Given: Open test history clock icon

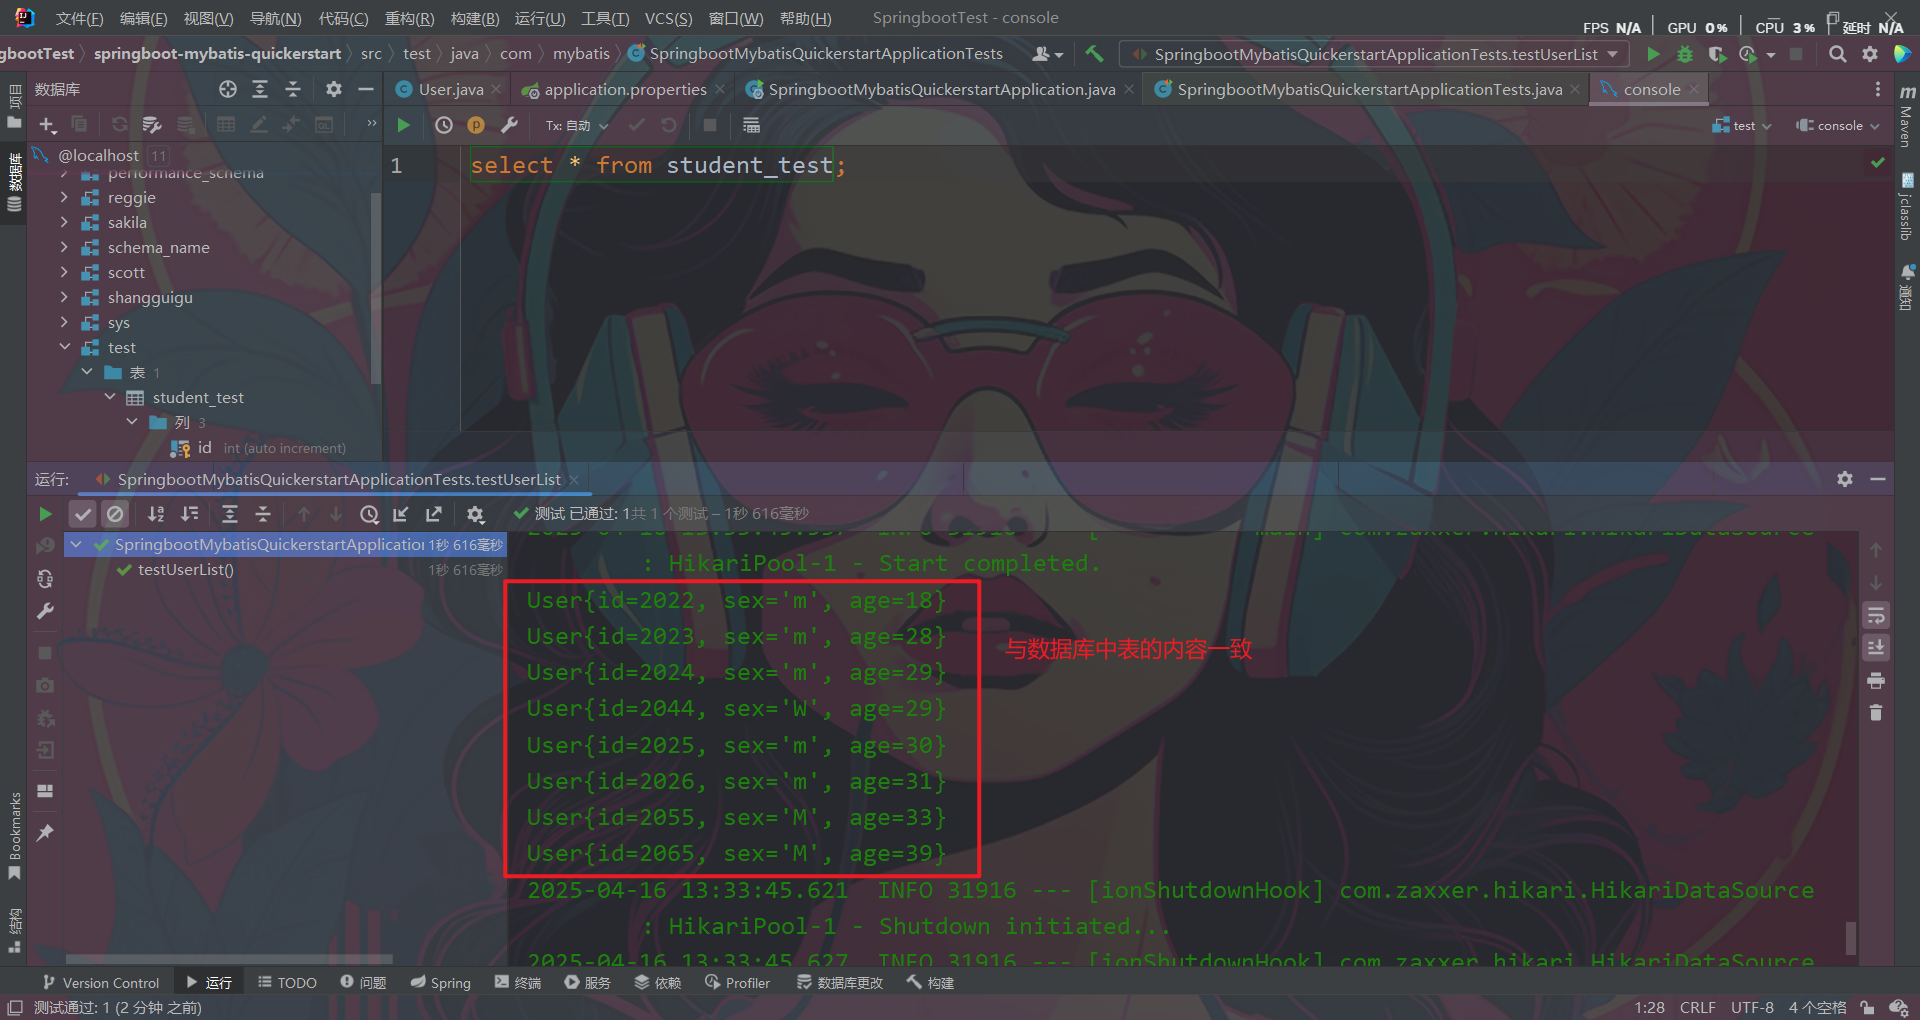Looking at the screenshot, I should point(369,514).
